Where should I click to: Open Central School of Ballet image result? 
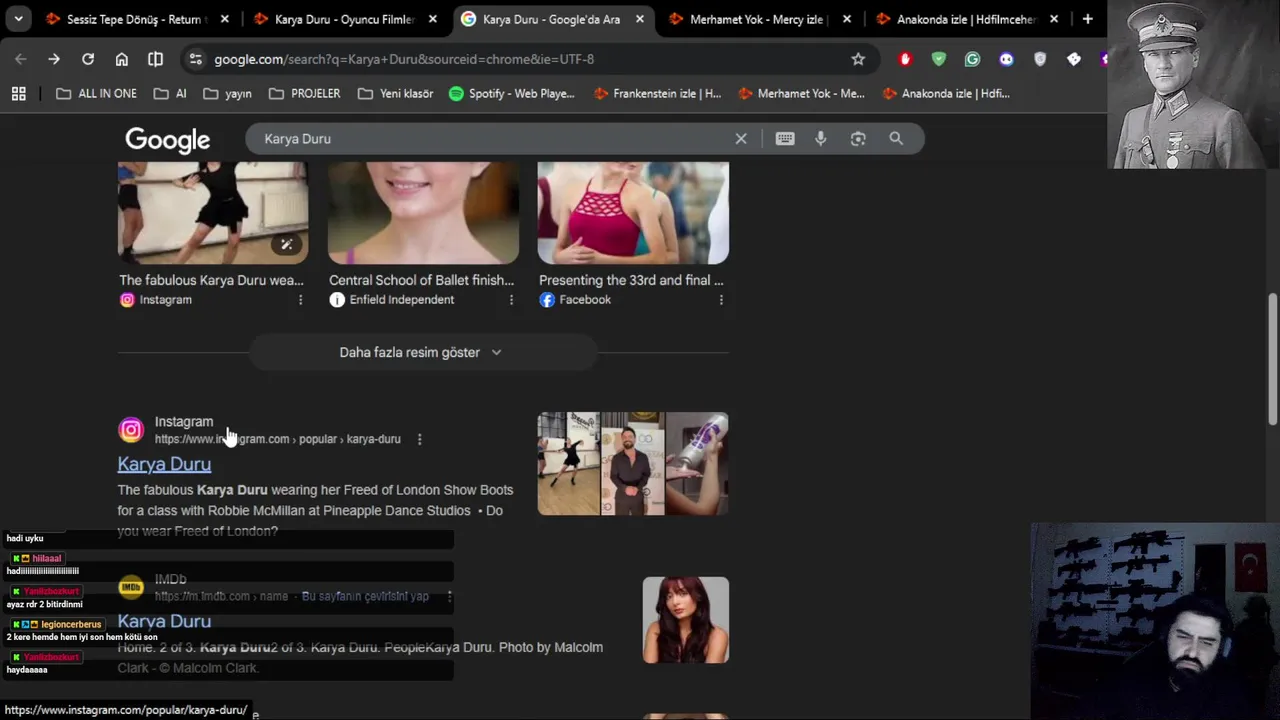click(423, 213)
